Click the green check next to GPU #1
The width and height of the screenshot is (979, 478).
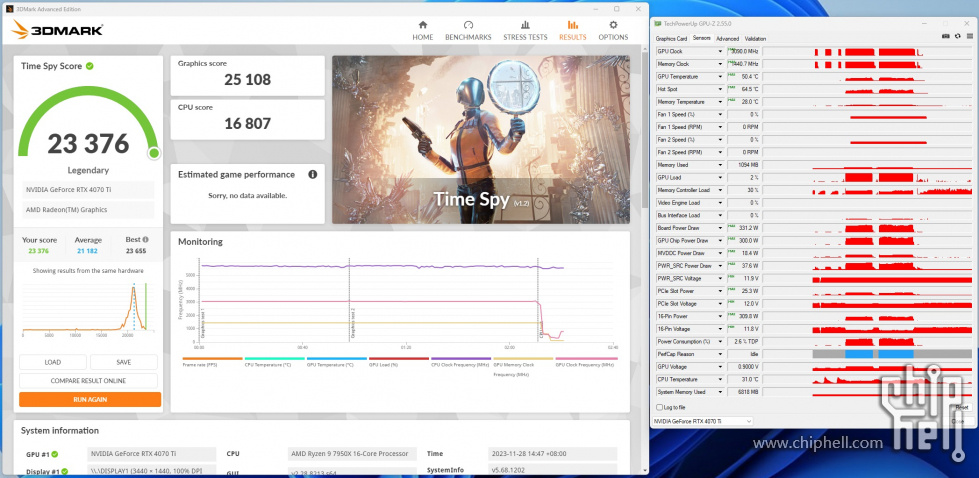(x=54, y=454)
